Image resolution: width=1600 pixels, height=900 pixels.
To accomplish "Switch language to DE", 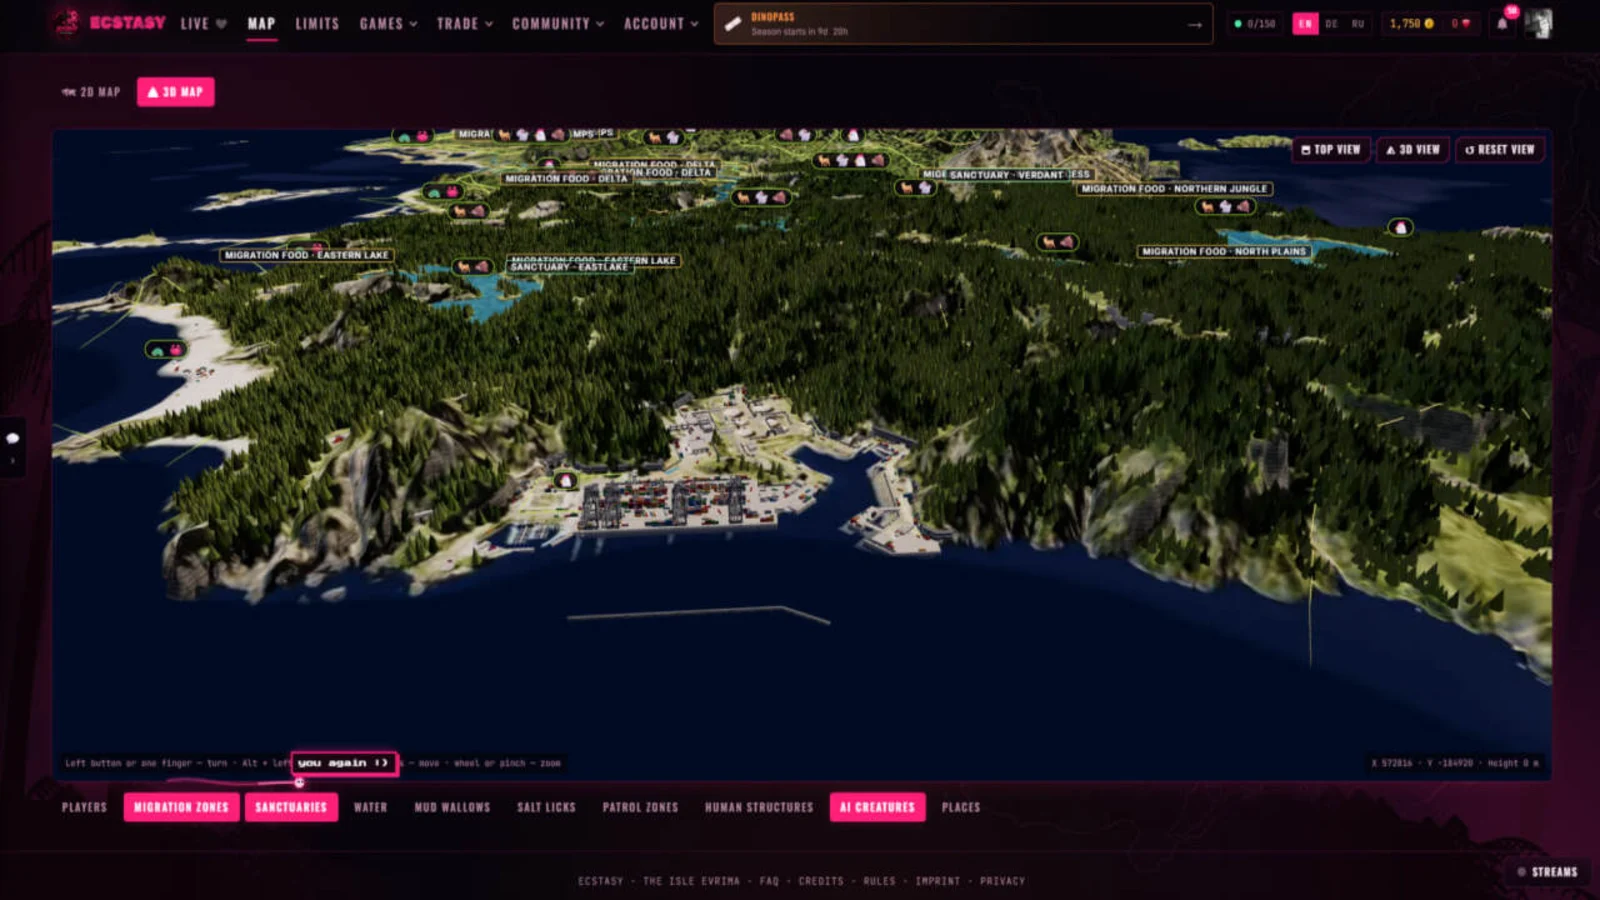I will click(x=1331, y=23).
